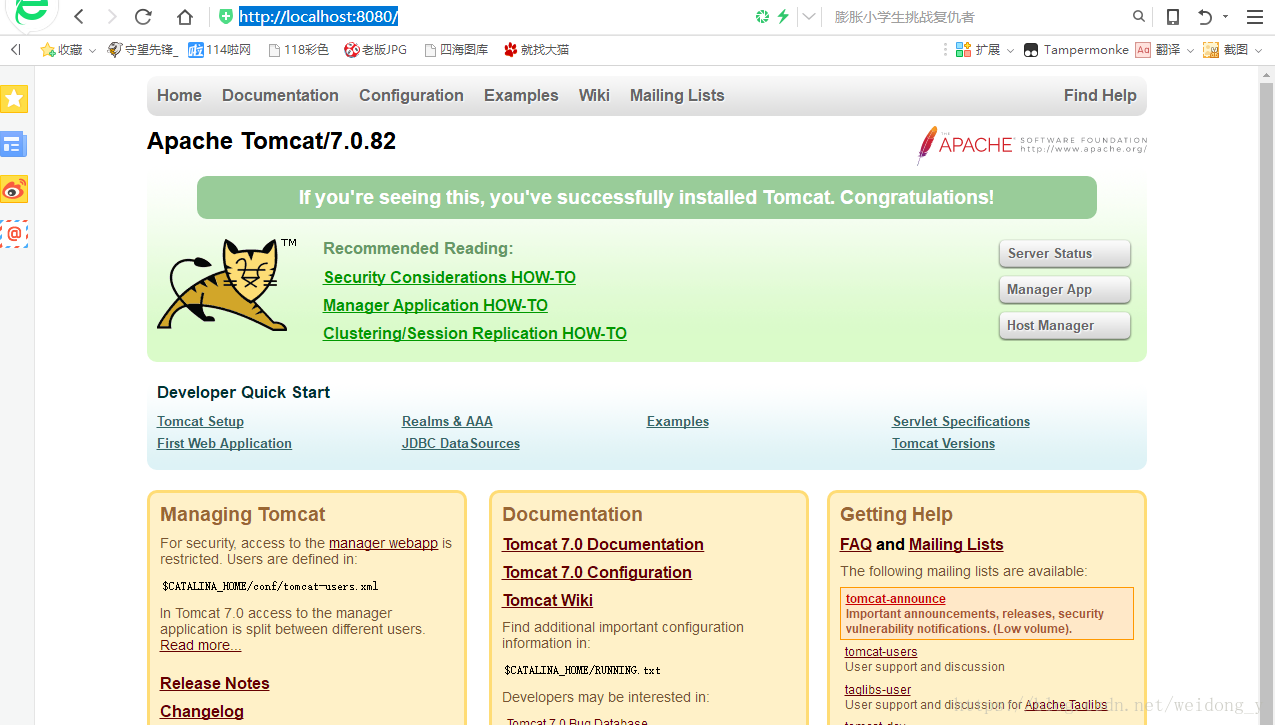
Task: Open the Tomcat 7.0 Documentation link
Action: pos(603,544)
